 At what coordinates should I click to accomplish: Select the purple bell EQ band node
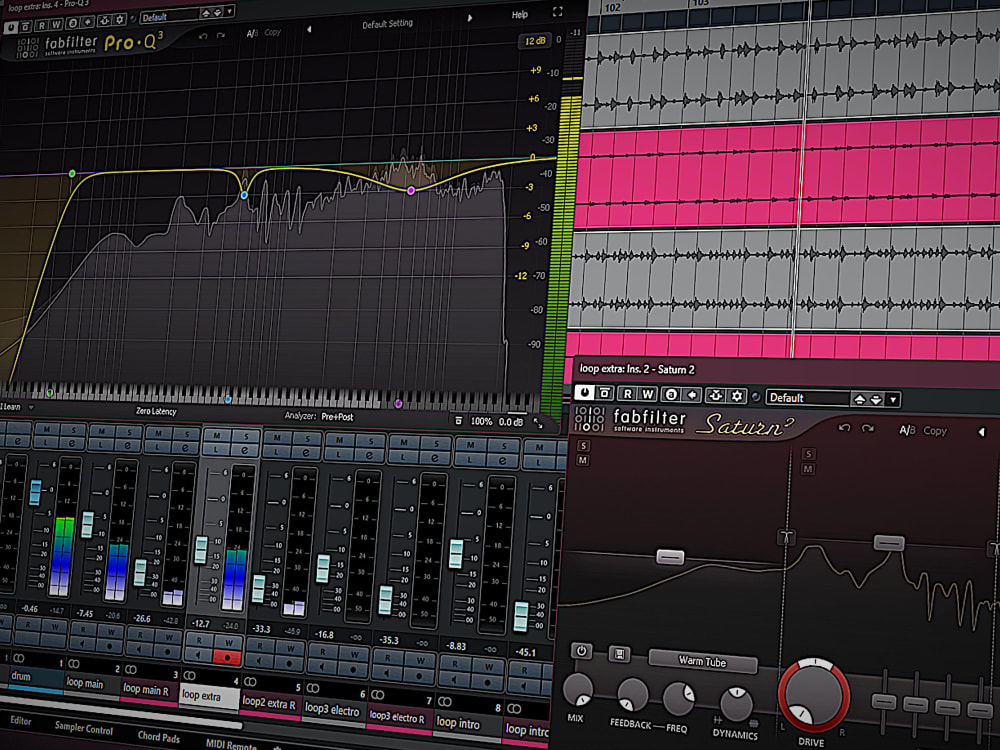(x=411, y=190)
